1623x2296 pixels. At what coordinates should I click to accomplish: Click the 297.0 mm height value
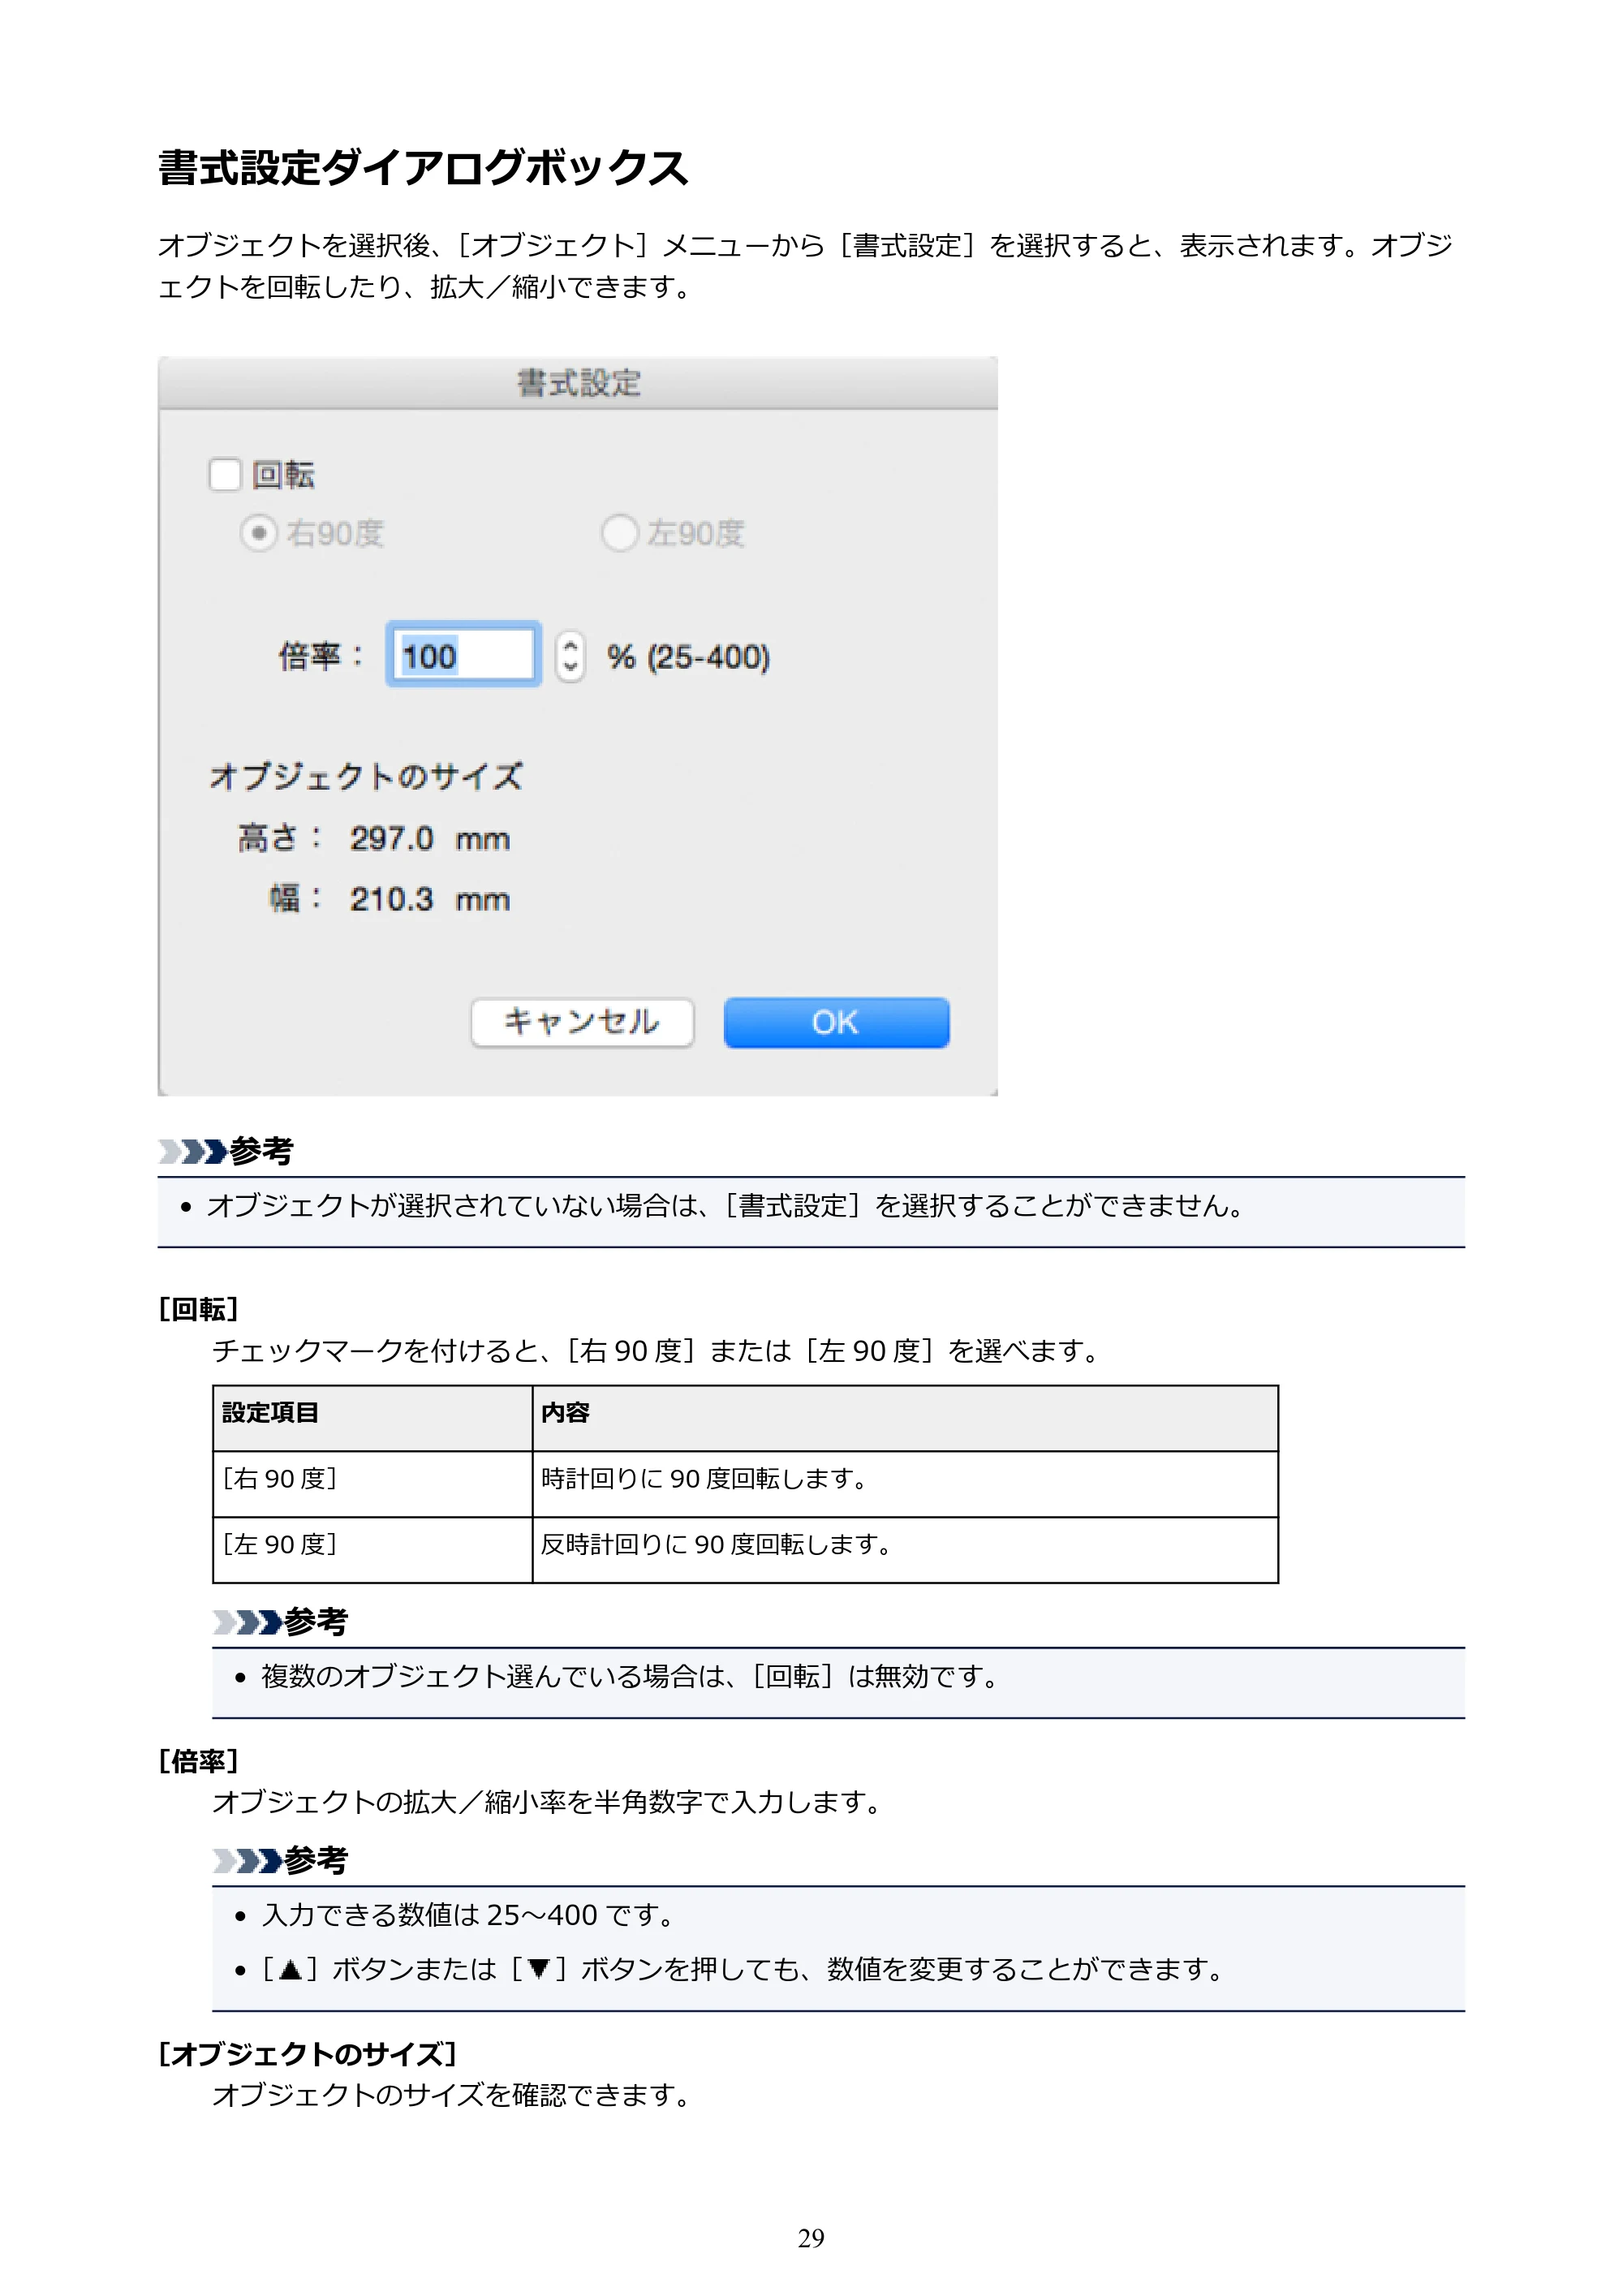430,838
